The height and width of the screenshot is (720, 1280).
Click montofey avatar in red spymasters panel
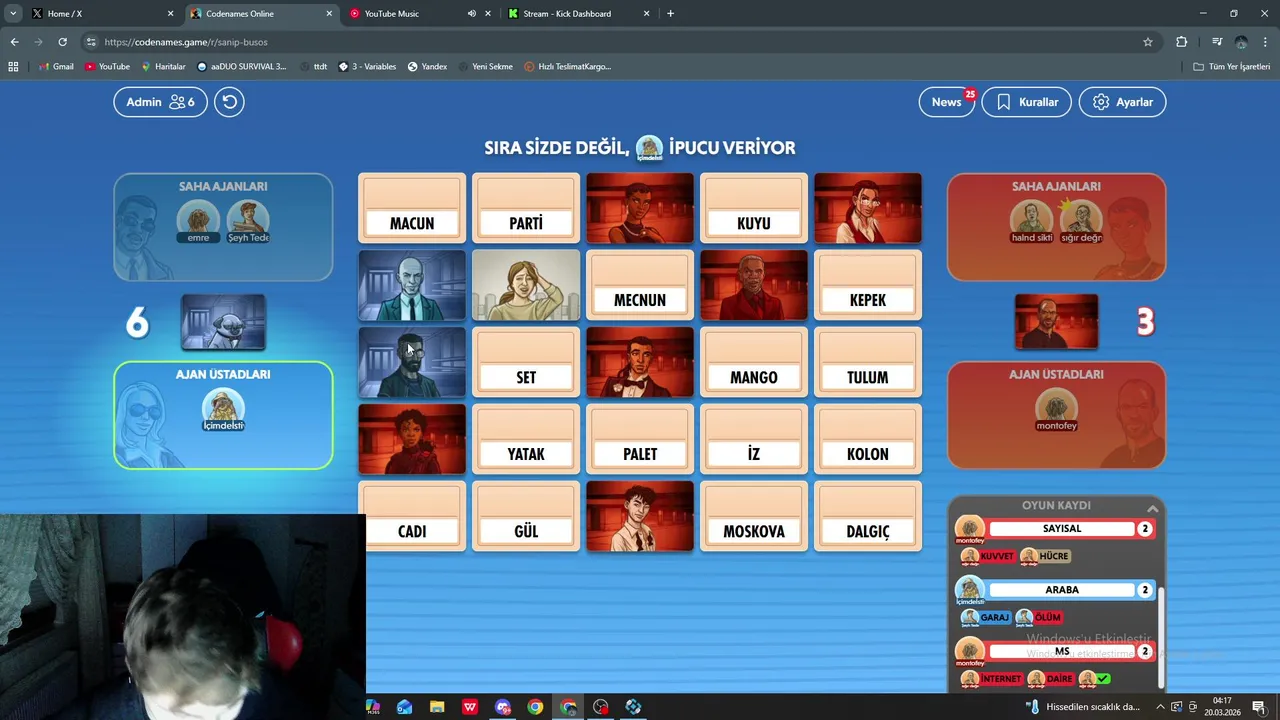1056,410
